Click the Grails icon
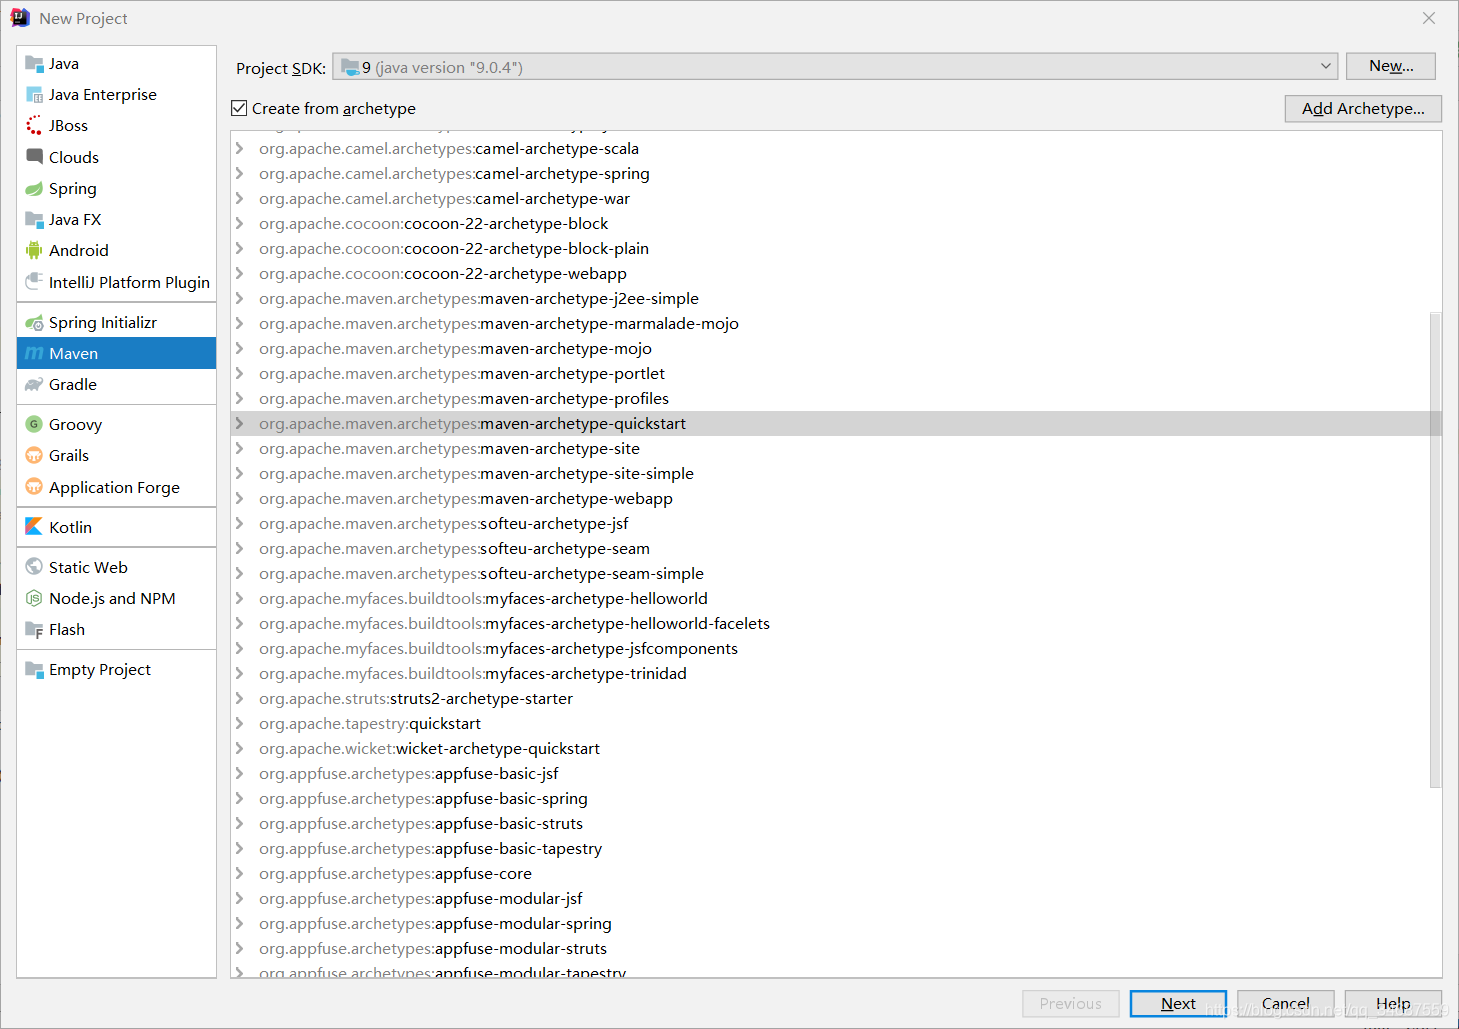 (x=34, y=456)
